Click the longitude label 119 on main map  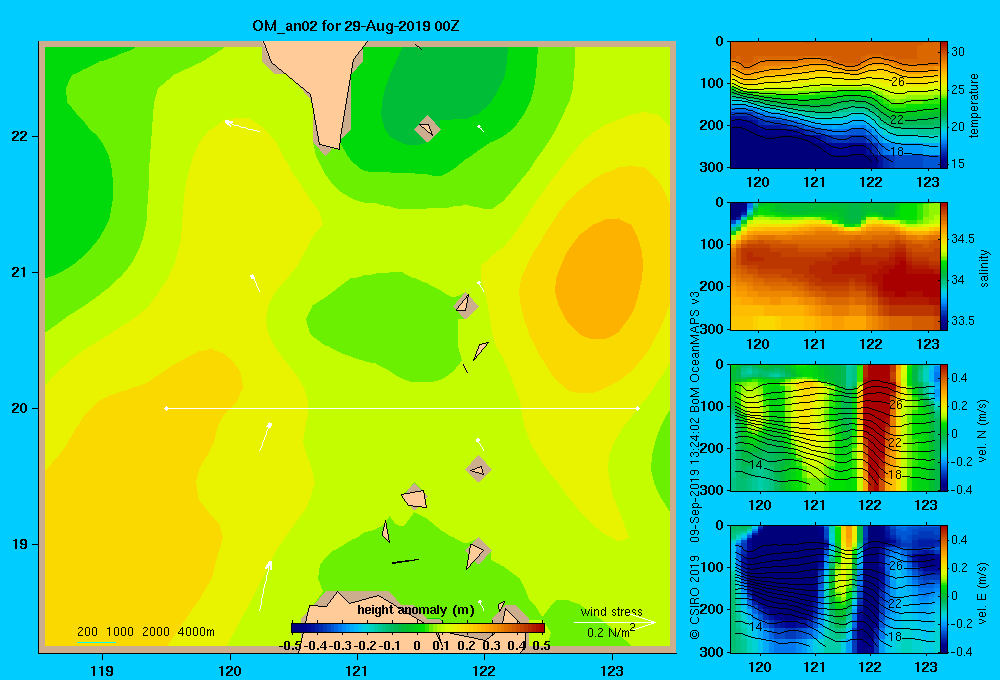click(103, 670)
